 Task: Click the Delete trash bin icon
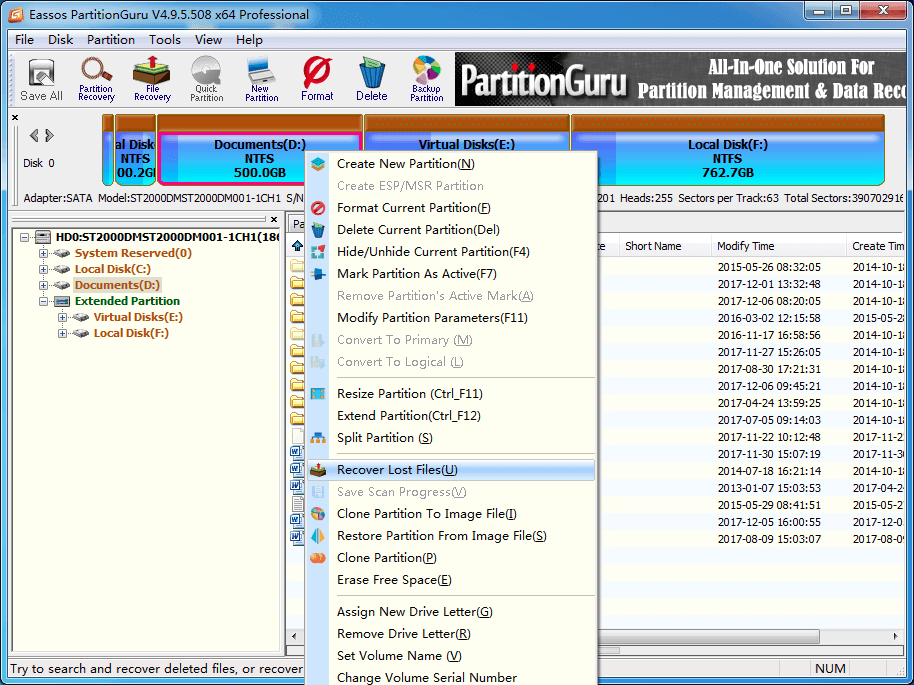click(x=371, y=79)
